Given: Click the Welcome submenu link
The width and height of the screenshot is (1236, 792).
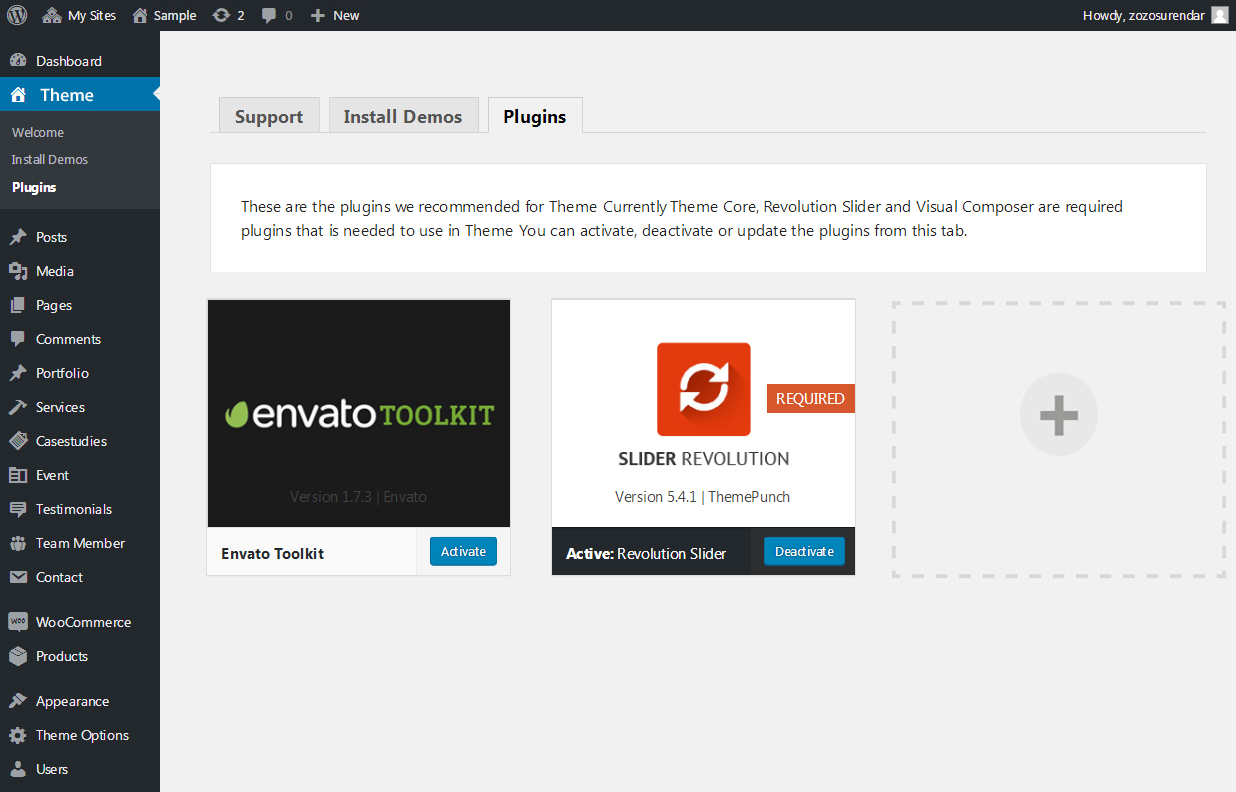Looking at the screenshot, I should coord(38,132).
